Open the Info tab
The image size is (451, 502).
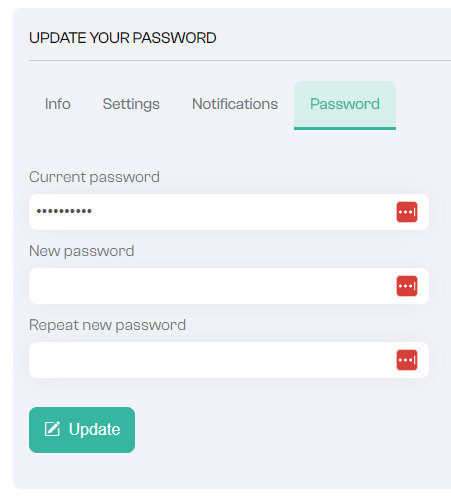click(58, 104)
